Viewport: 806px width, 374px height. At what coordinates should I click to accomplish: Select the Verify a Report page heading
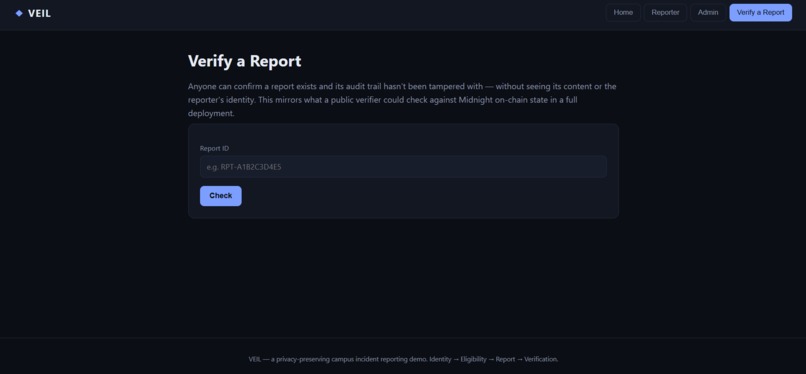coord(245,61)
